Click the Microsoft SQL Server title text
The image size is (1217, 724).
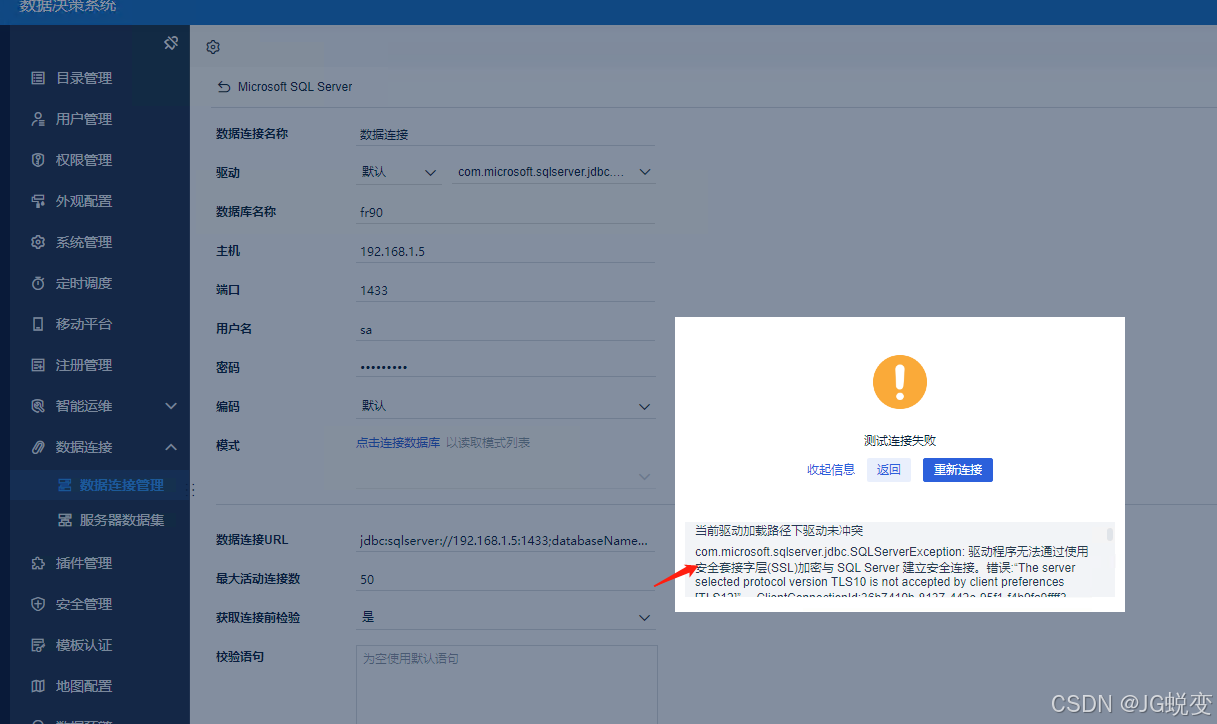(295, 87)
